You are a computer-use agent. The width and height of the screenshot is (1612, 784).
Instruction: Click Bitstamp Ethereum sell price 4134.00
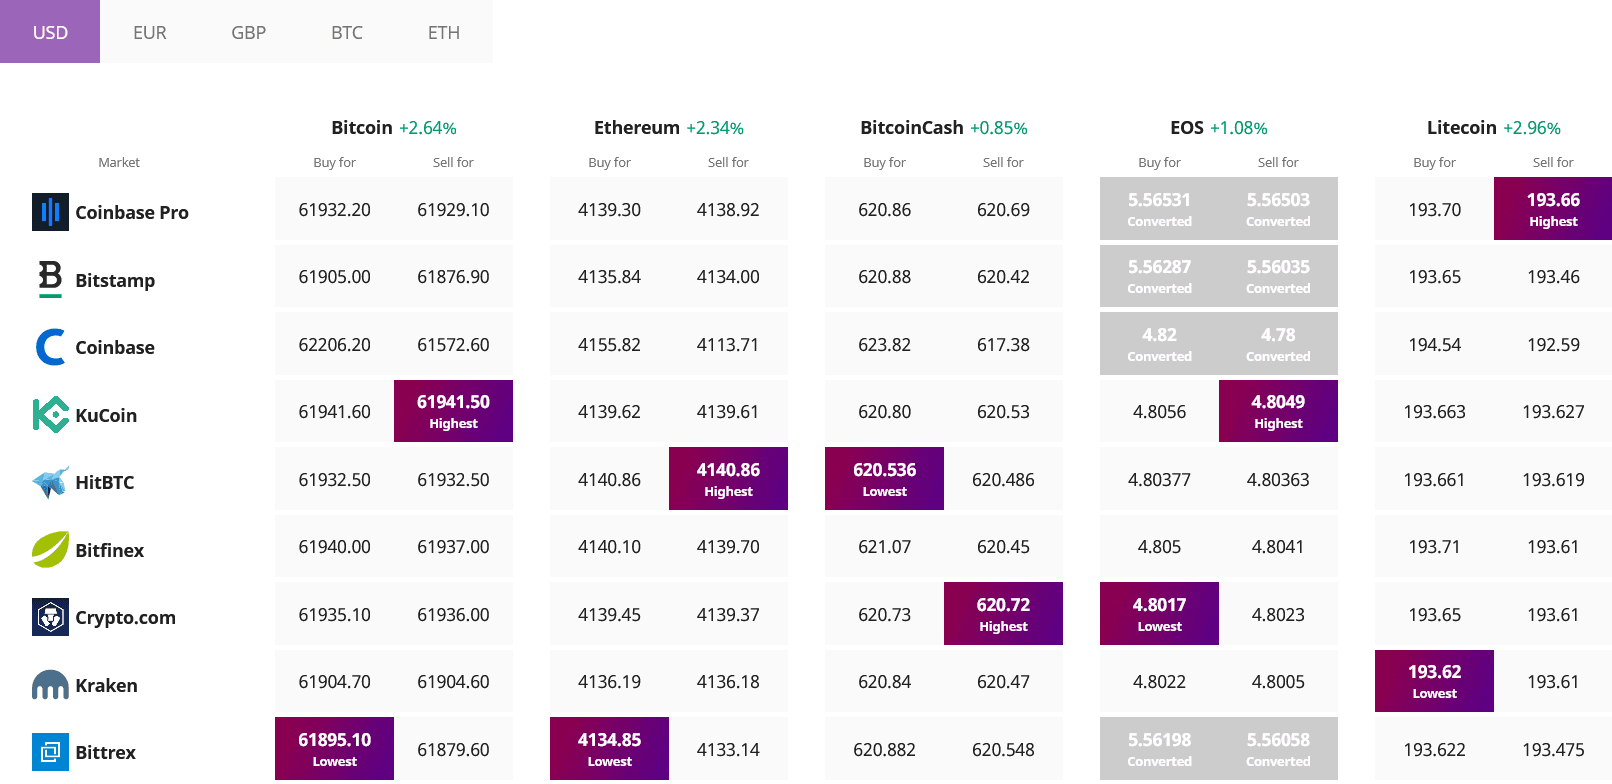coord(728,276)
